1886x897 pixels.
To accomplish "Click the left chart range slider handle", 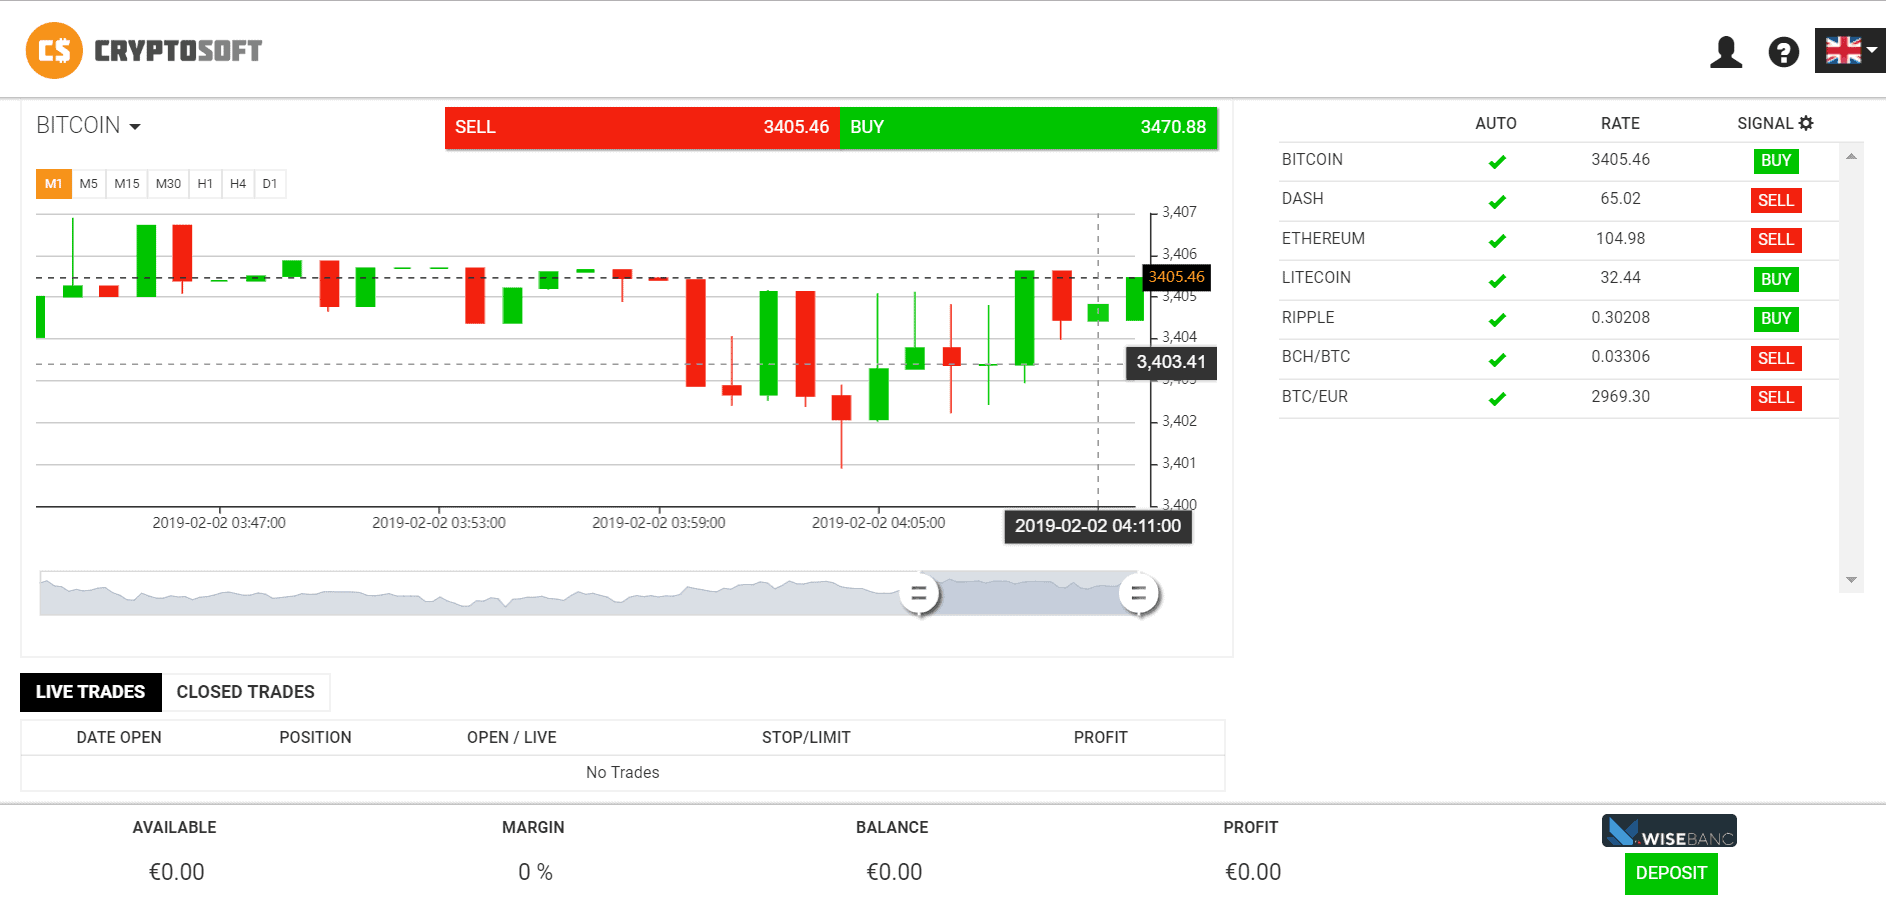I will coord(919,594).
